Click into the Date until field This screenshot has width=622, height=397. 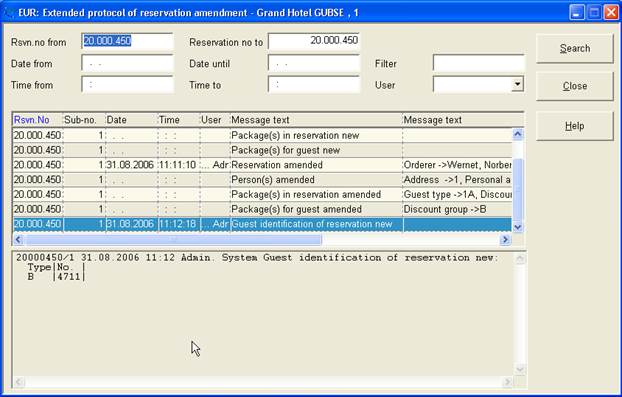point(314,63)
